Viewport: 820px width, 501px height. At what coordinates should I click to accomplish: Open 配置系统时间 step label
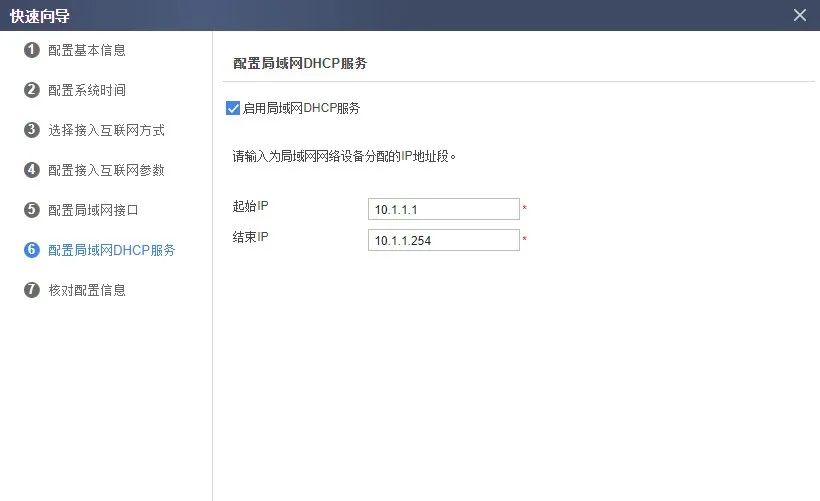coord(87,90)
